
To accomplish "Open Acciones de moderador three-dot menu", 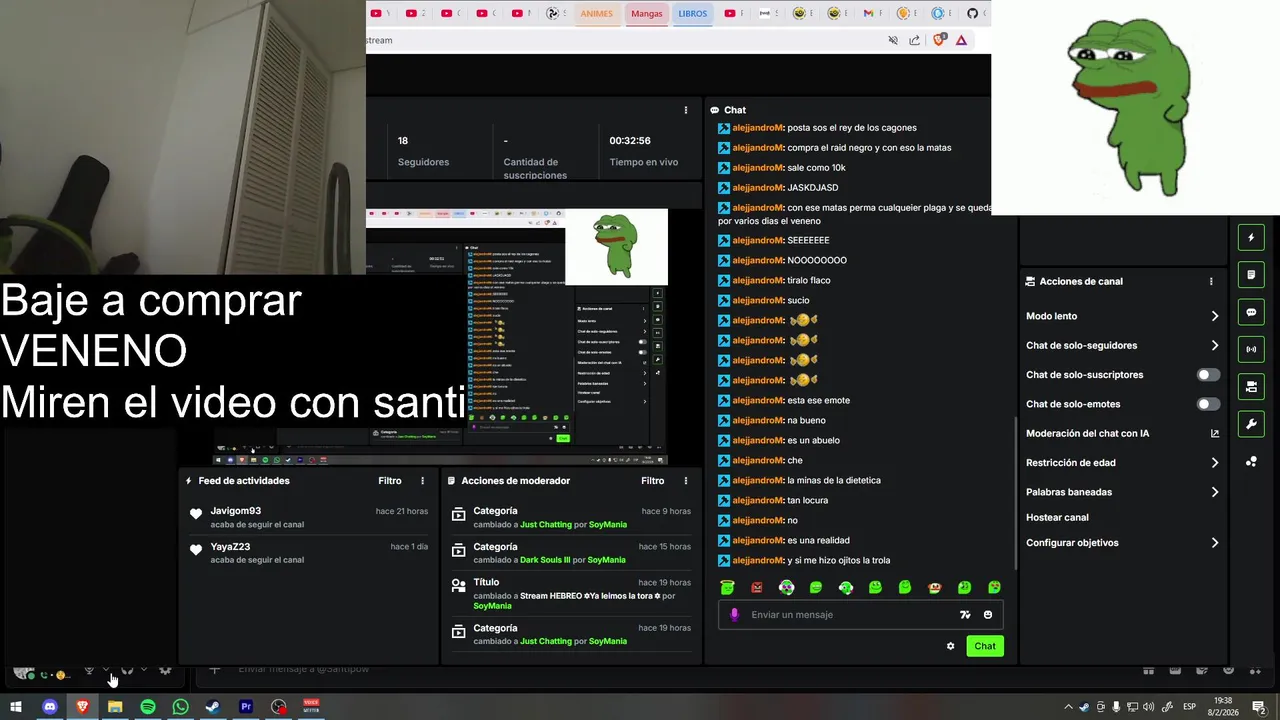I will click(x=686, y=481).
